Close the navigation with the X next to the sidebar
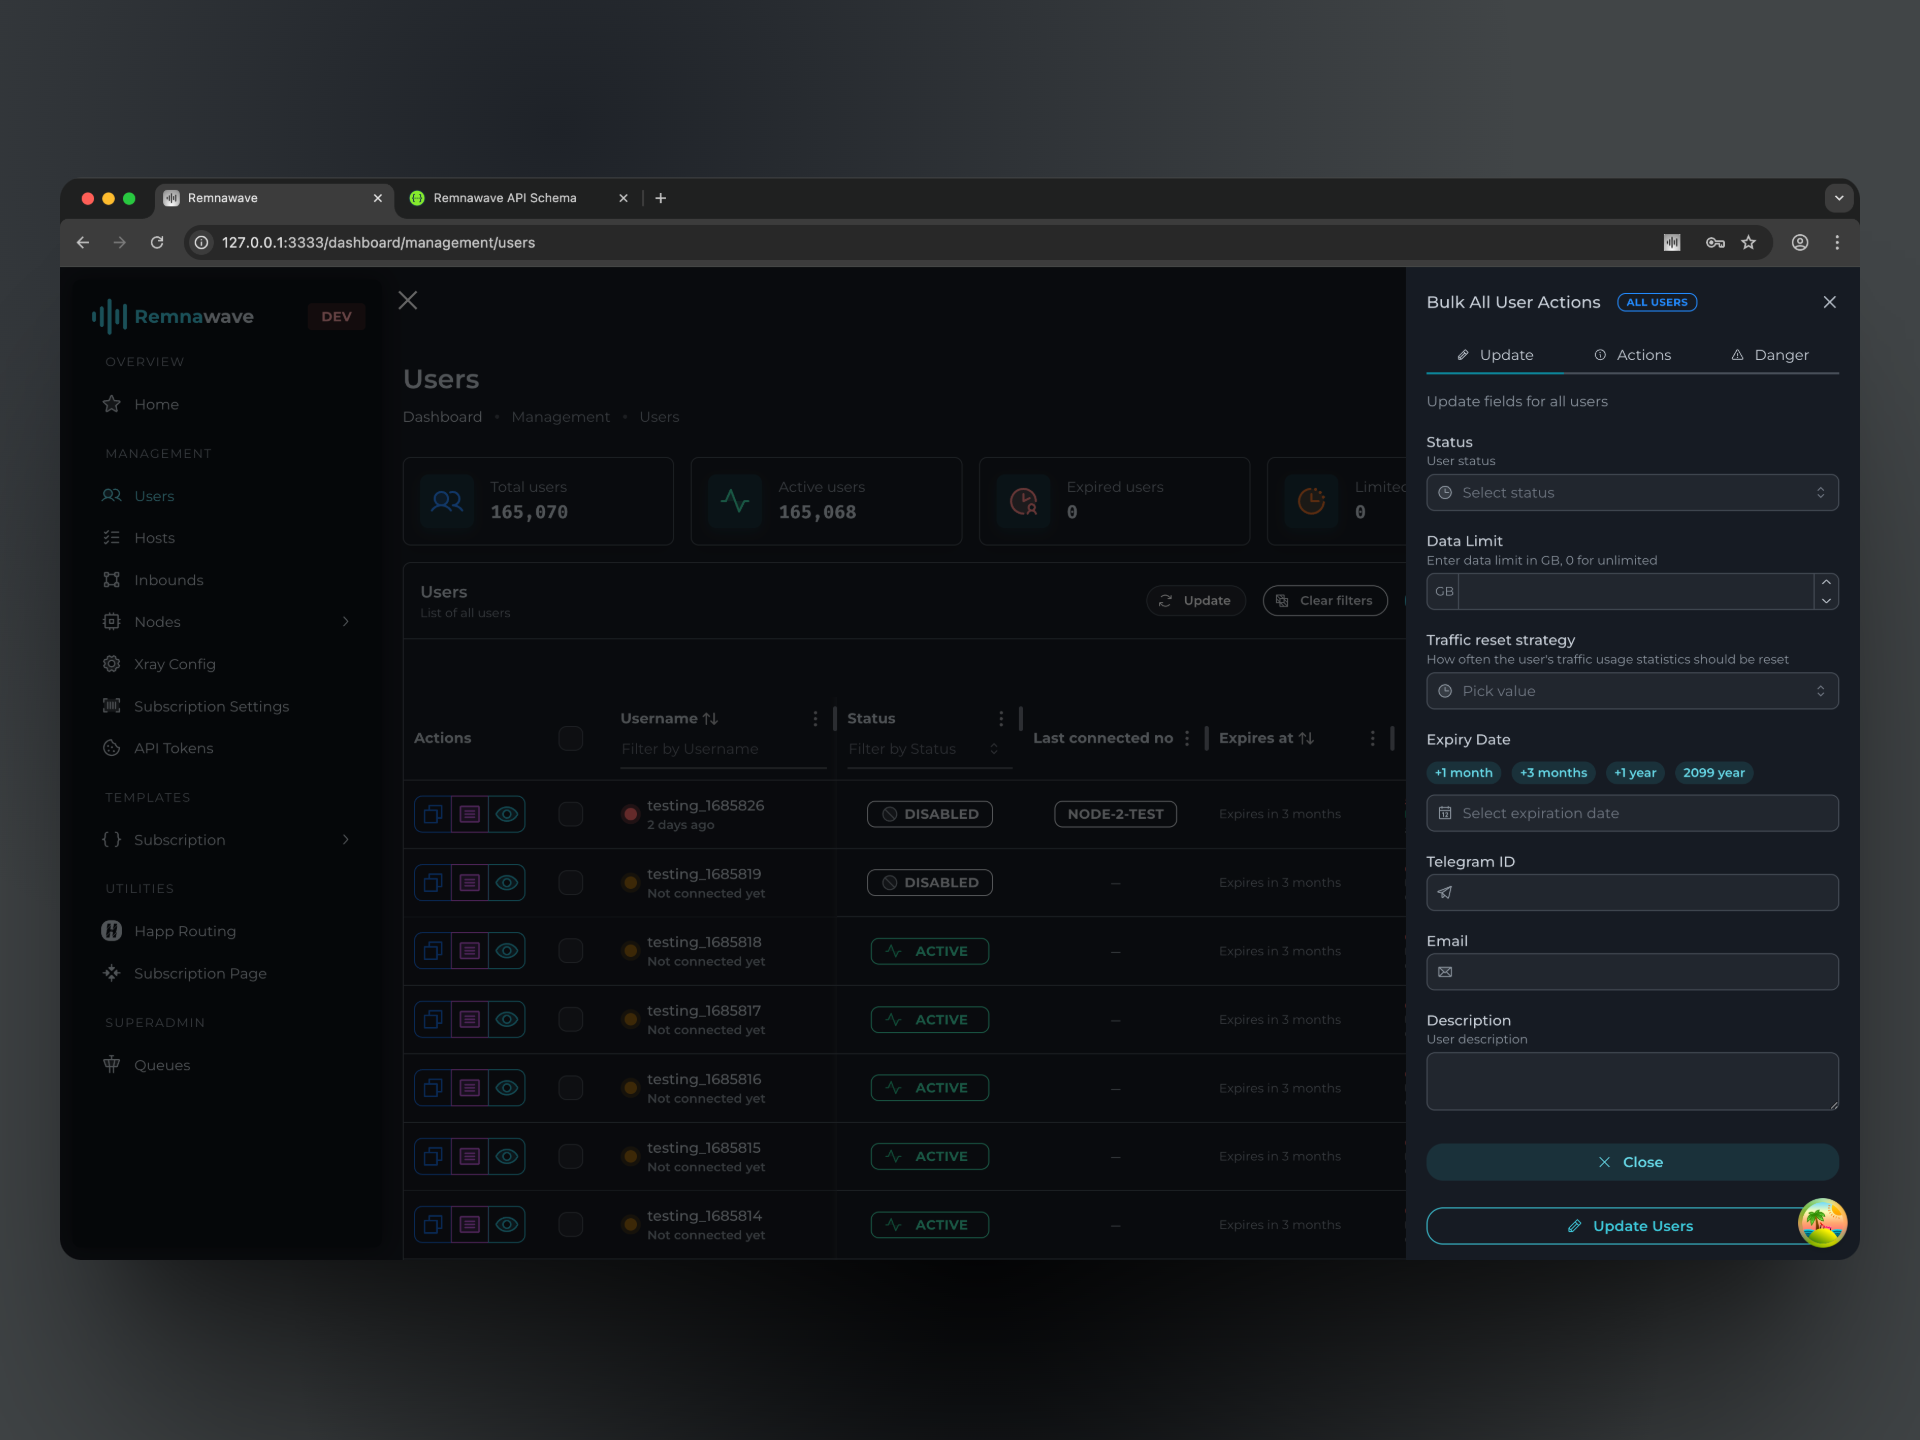The width and height of the screenshot is (1920, 1440). [408, 300]
